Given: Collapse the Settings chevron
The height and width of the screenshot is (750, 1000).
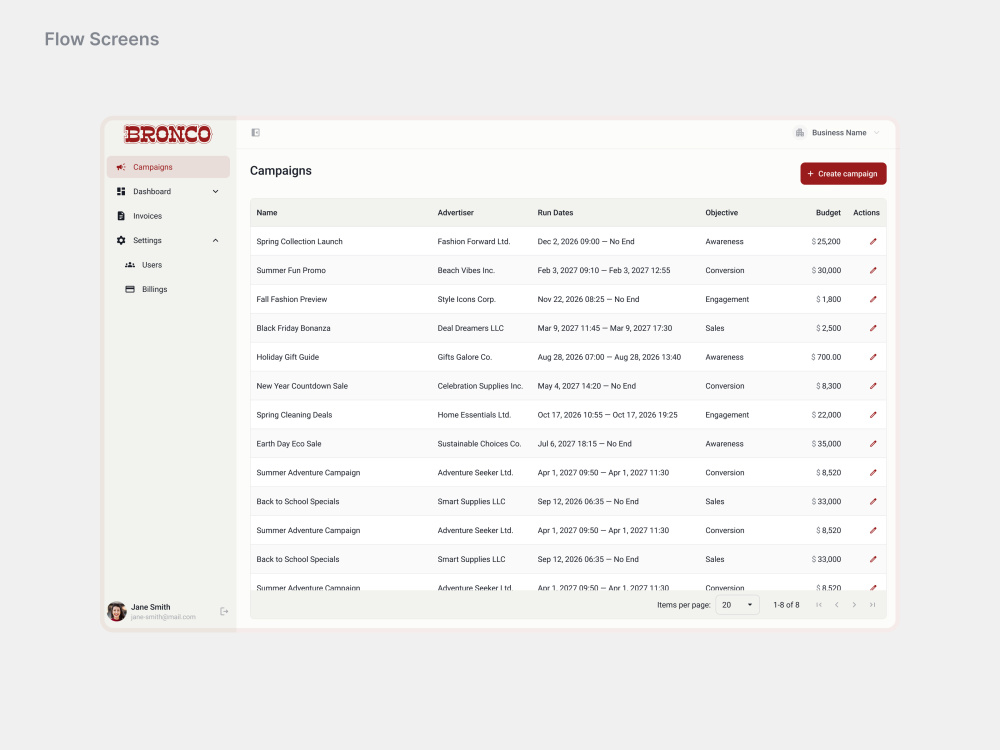Looking at the screenshot, I should 216,240.
